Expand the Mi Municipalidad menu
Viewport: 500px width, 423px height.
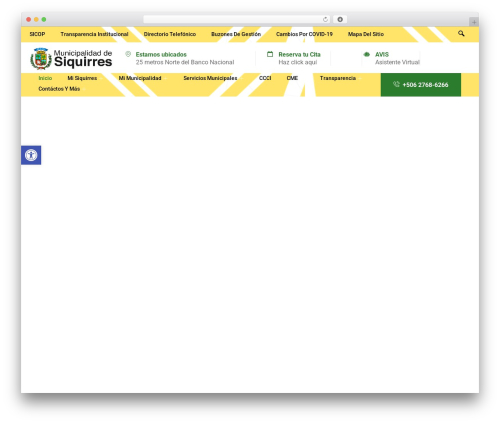[140, 78]
